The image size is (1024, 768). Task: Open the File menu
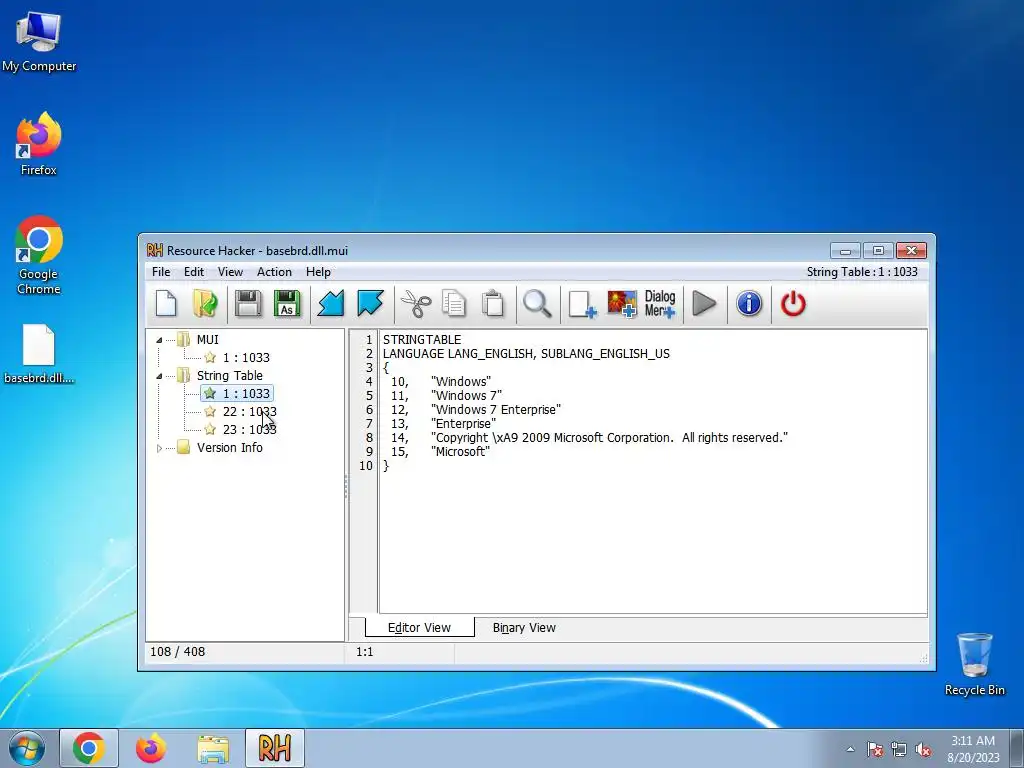(x=161, y=272)
